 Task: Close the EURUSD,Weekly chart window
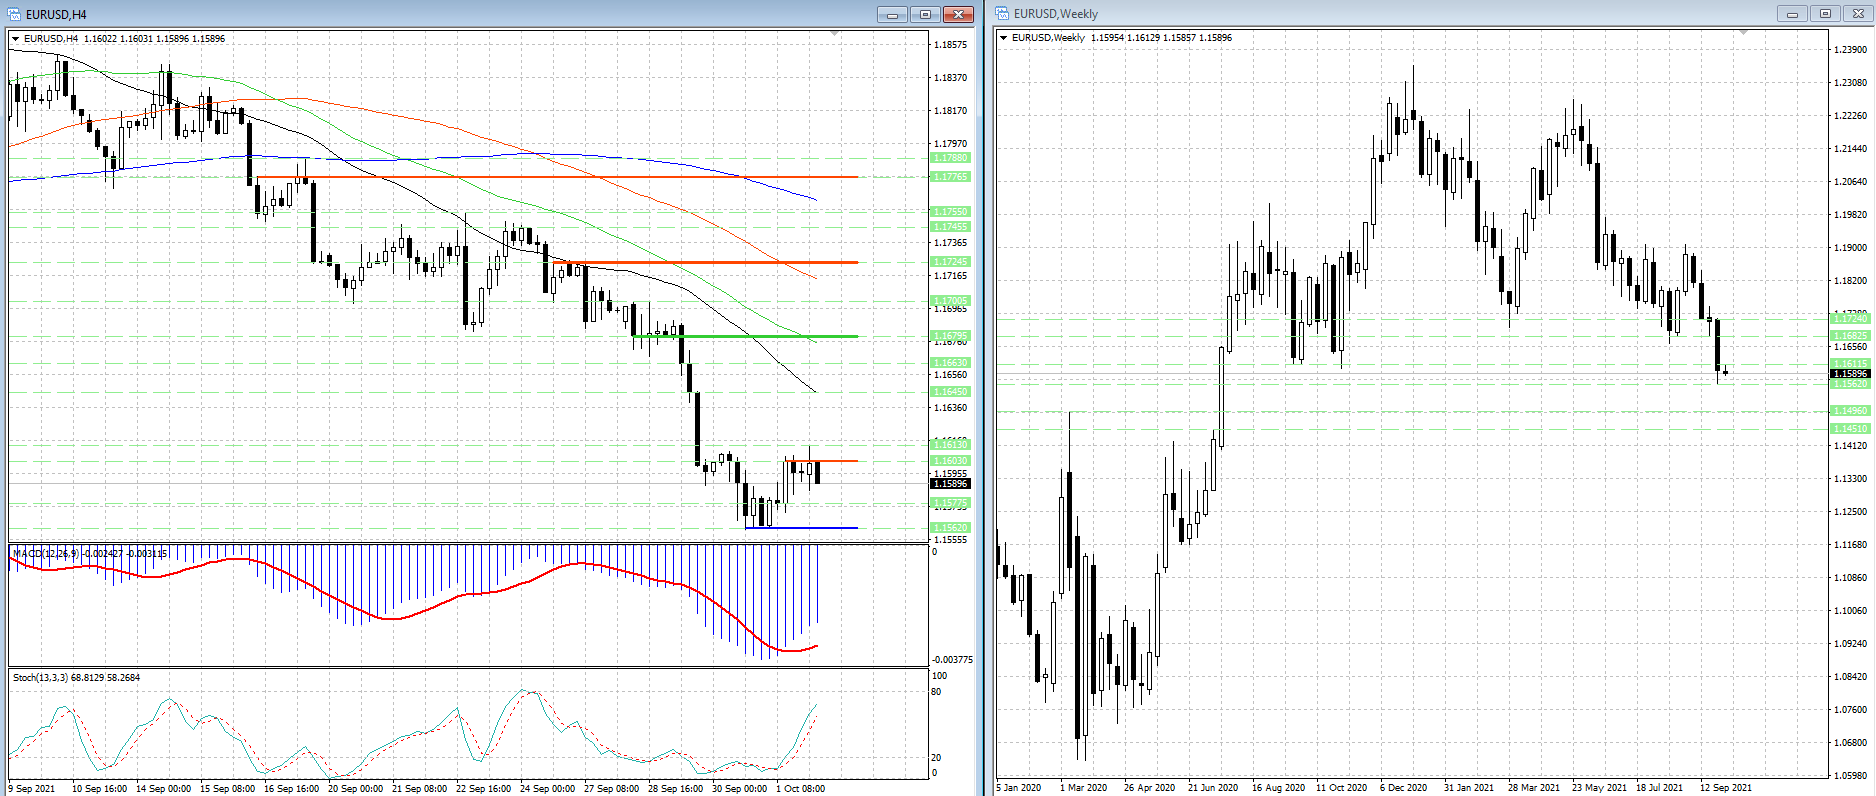click(x=1858, y=14)
